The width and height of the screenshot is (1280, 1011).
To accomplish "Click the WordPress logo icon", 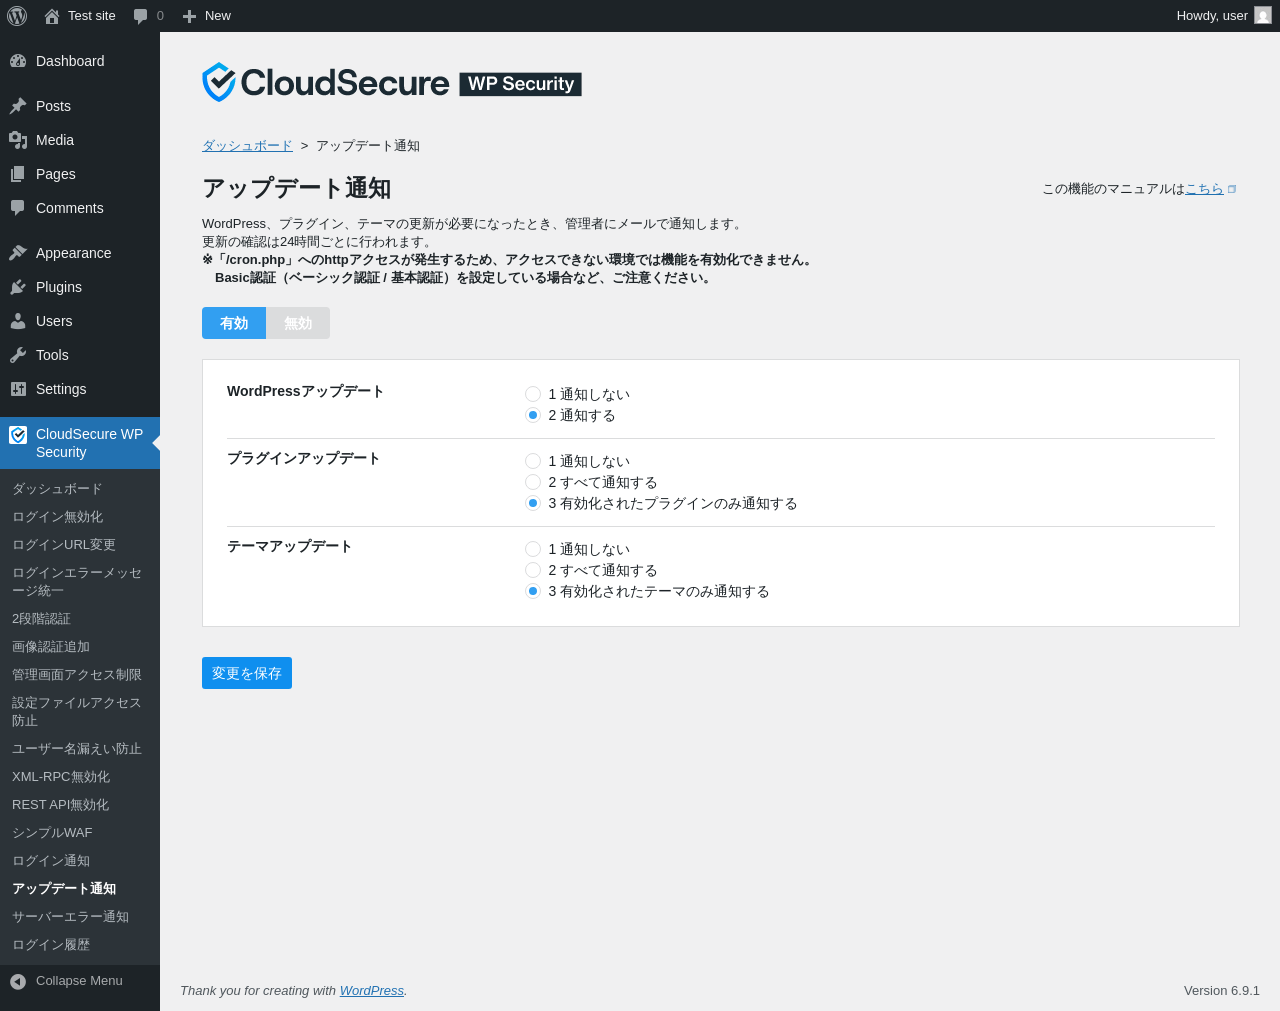I will click(17, 16).
